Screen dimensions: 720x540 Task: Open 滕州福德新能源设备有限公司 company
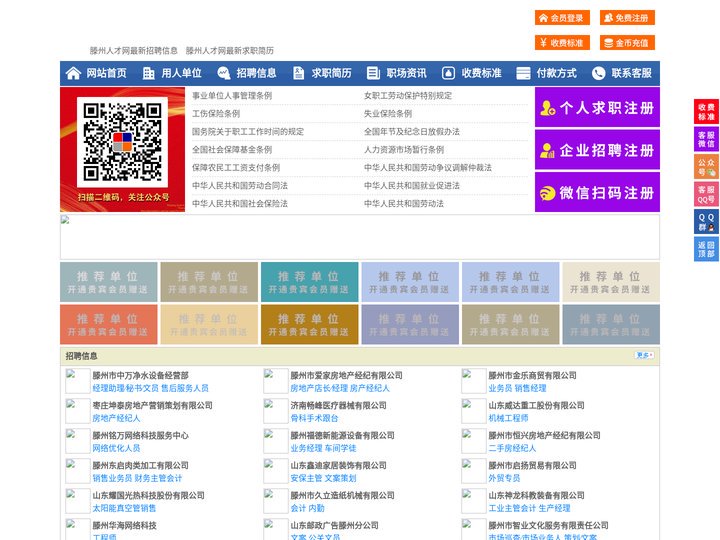pyautogui.click(x=343, y=435)
